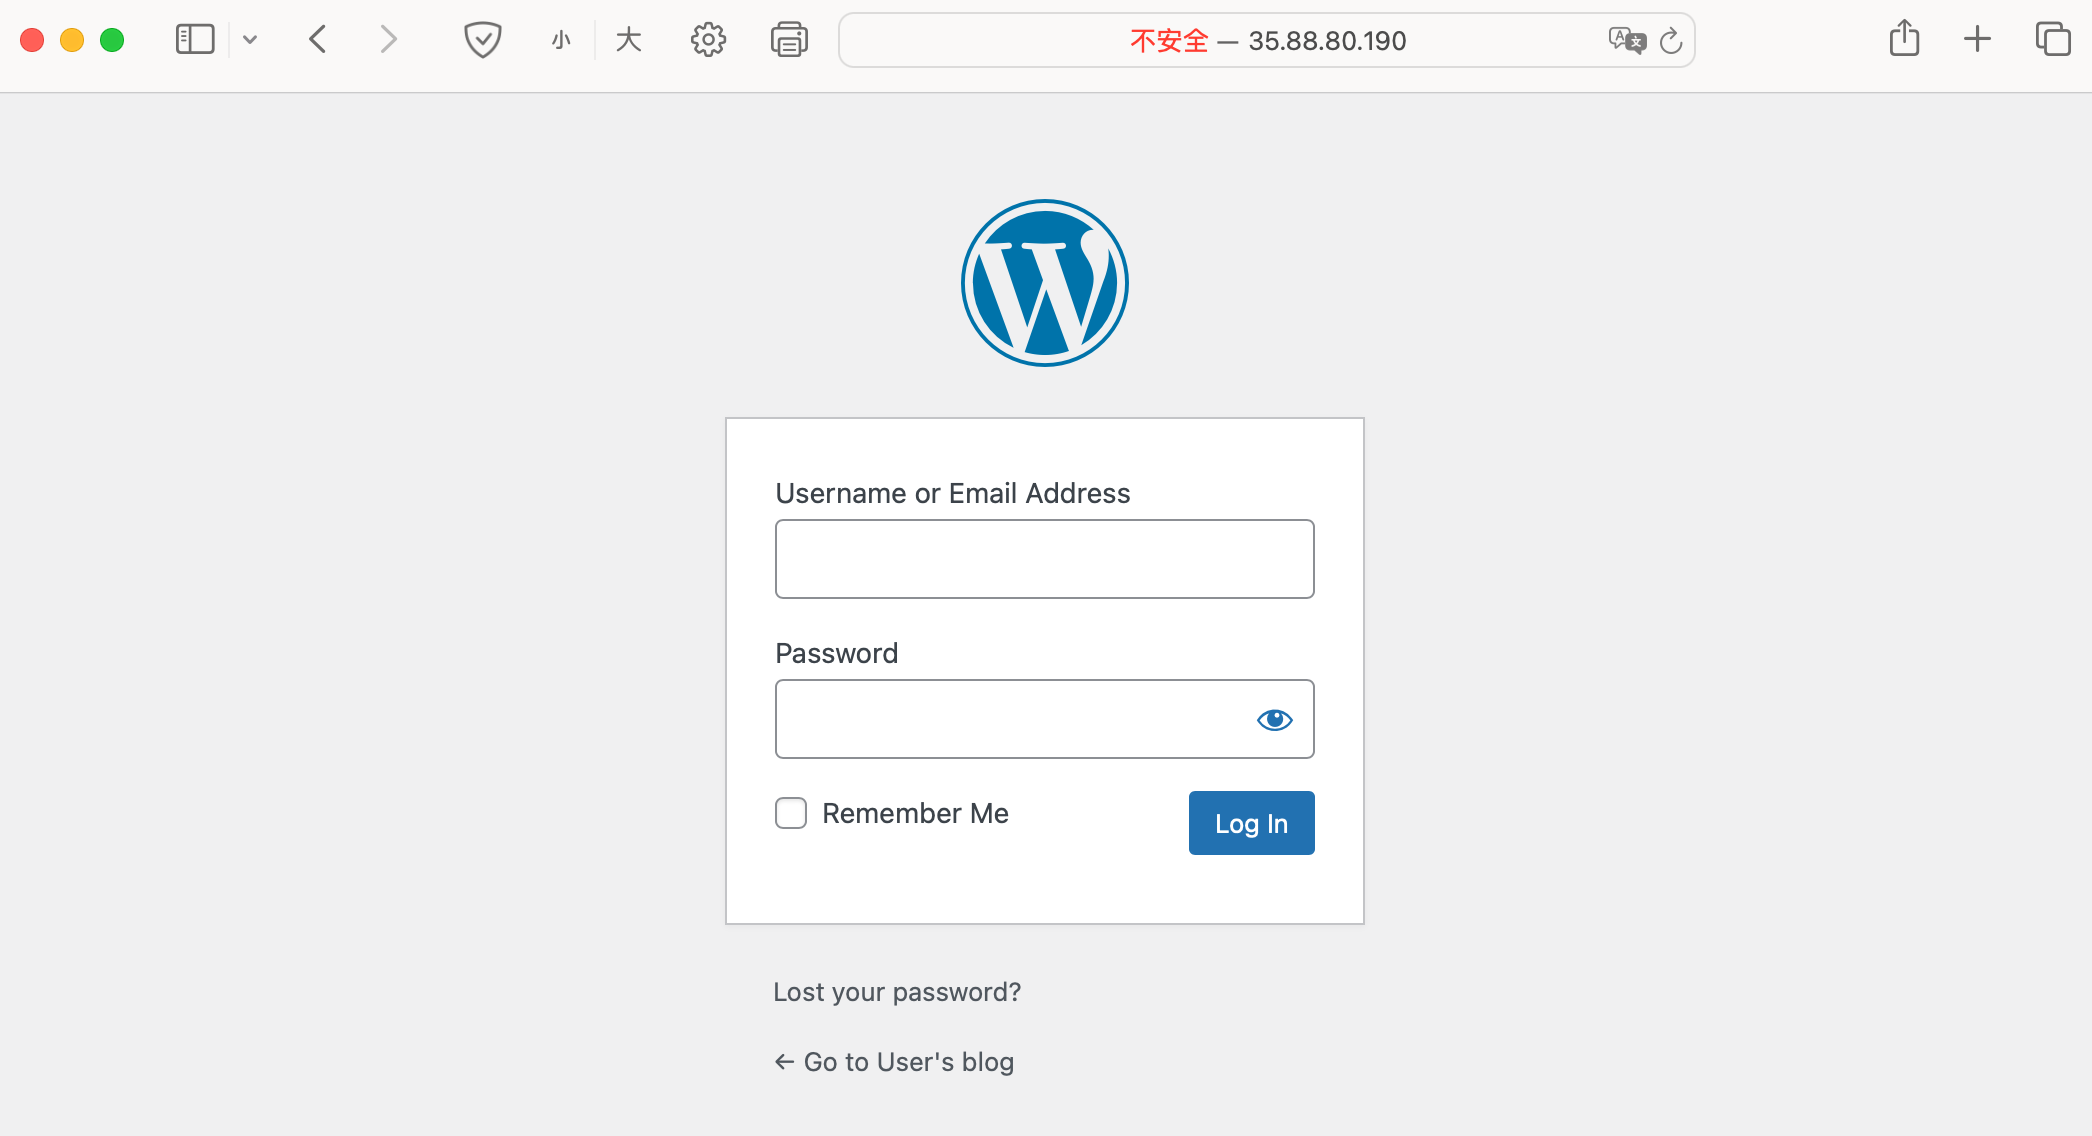Click the 不安全 warning label in address bar
Image resolution: width=2092 pixels, height=1136 pixels.
click(x=1169, y=40)
